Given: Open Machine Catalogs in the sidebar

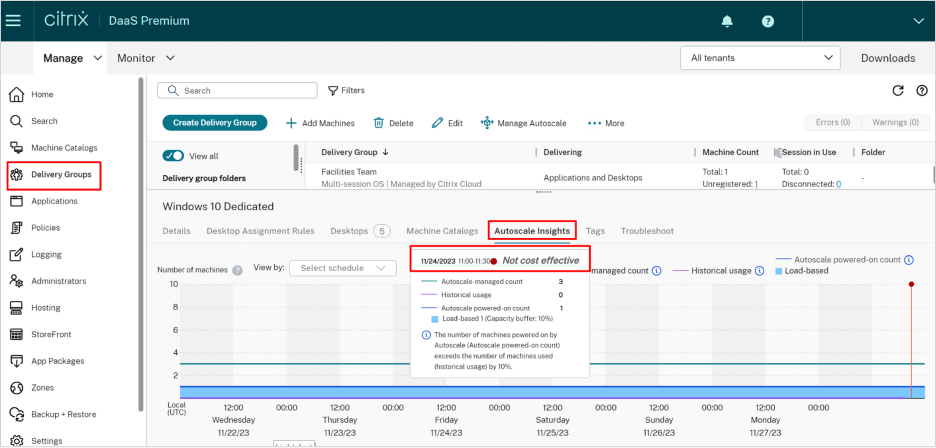Looking at the screenshot, I should tap(64, 148).
